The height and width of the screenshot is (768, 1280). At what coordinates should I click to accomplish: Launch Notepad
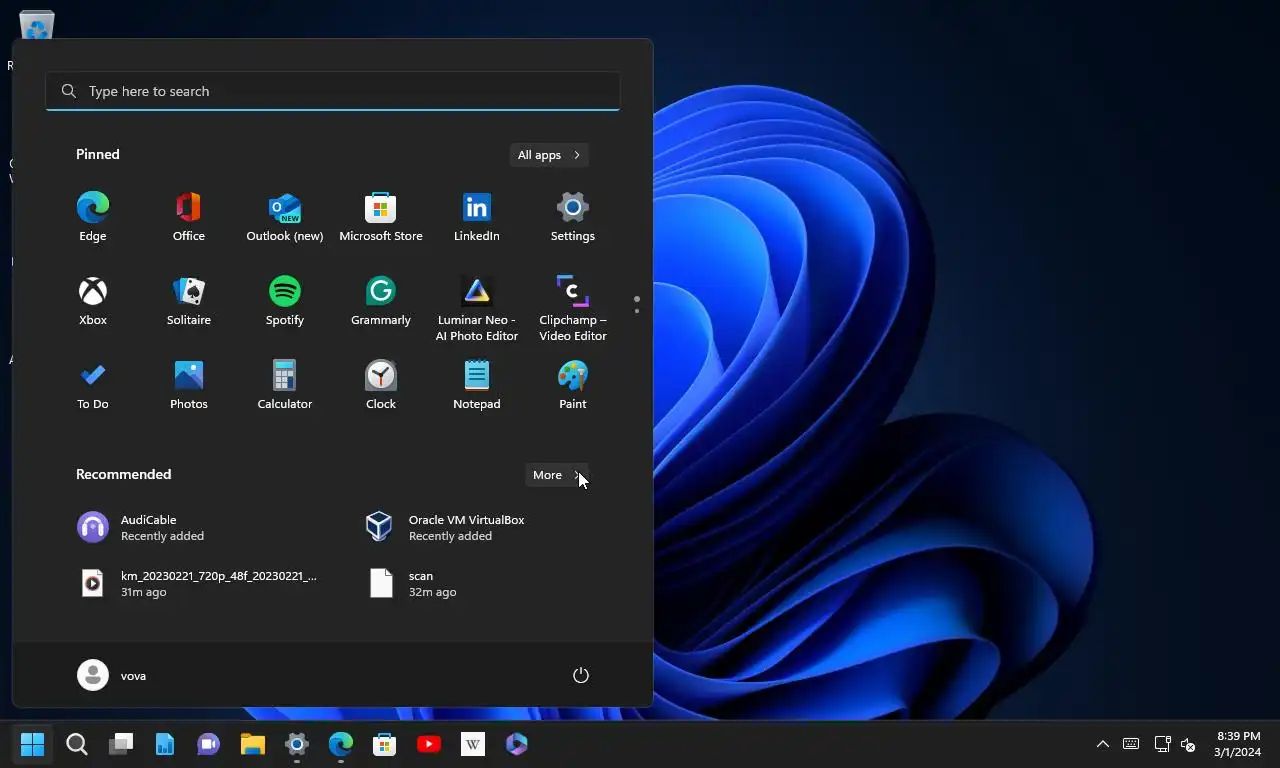[x=477, y=385]
